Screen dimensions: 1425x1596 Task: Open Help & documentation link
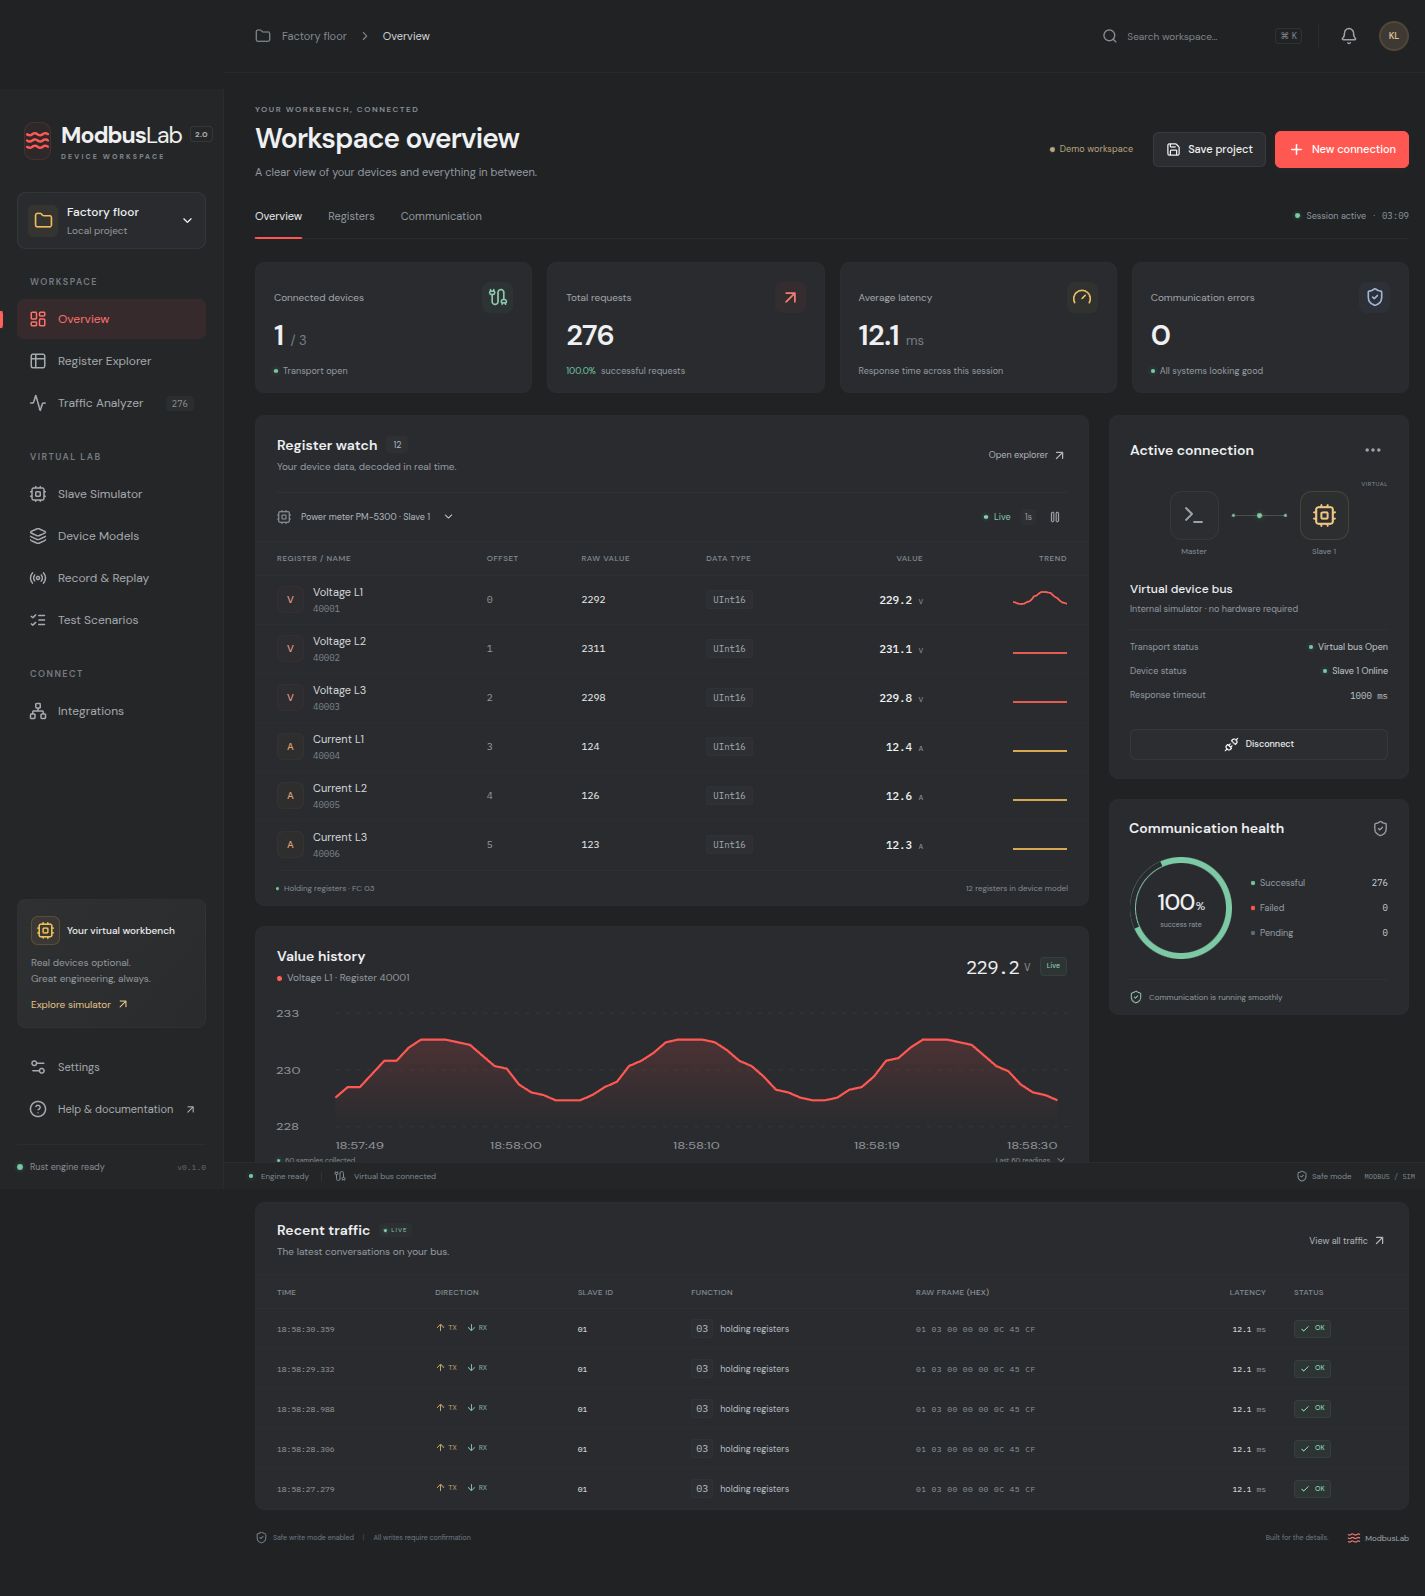tap(111, 1109)
